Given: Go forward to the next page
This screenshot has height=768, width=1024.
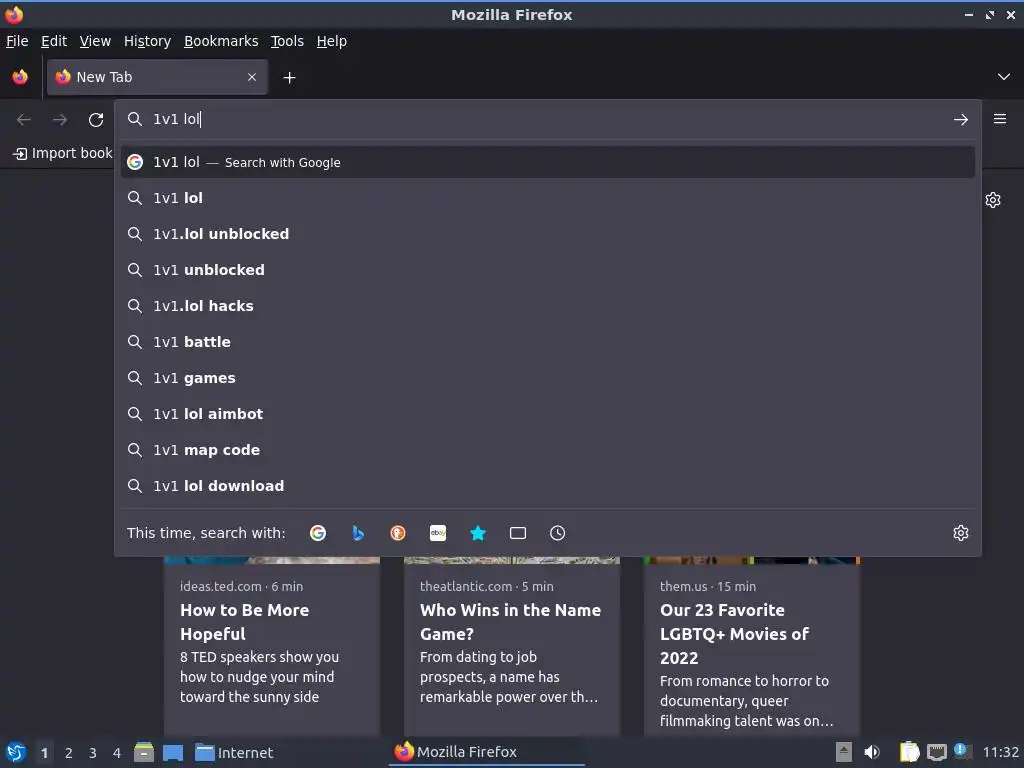Looking at the screenshot, I should (60, 120).
